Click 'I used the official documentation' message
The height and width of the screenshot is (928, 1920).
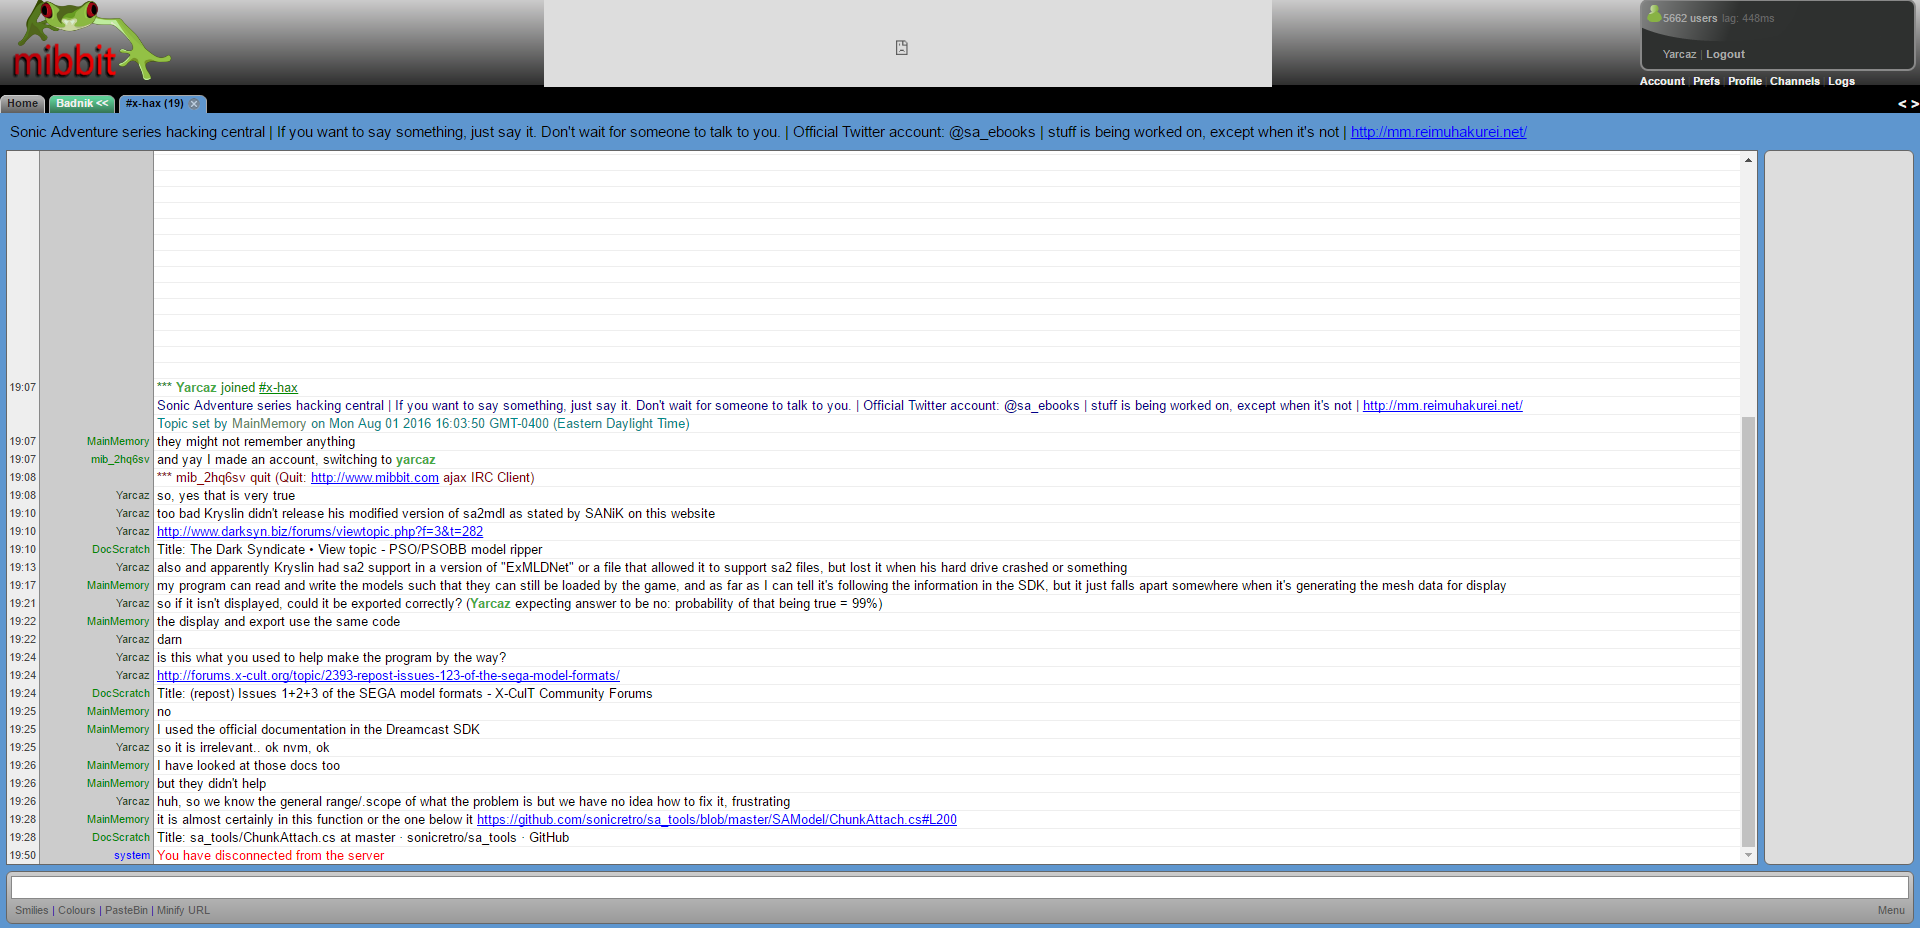pyautogui.click(x=318, y=730)
